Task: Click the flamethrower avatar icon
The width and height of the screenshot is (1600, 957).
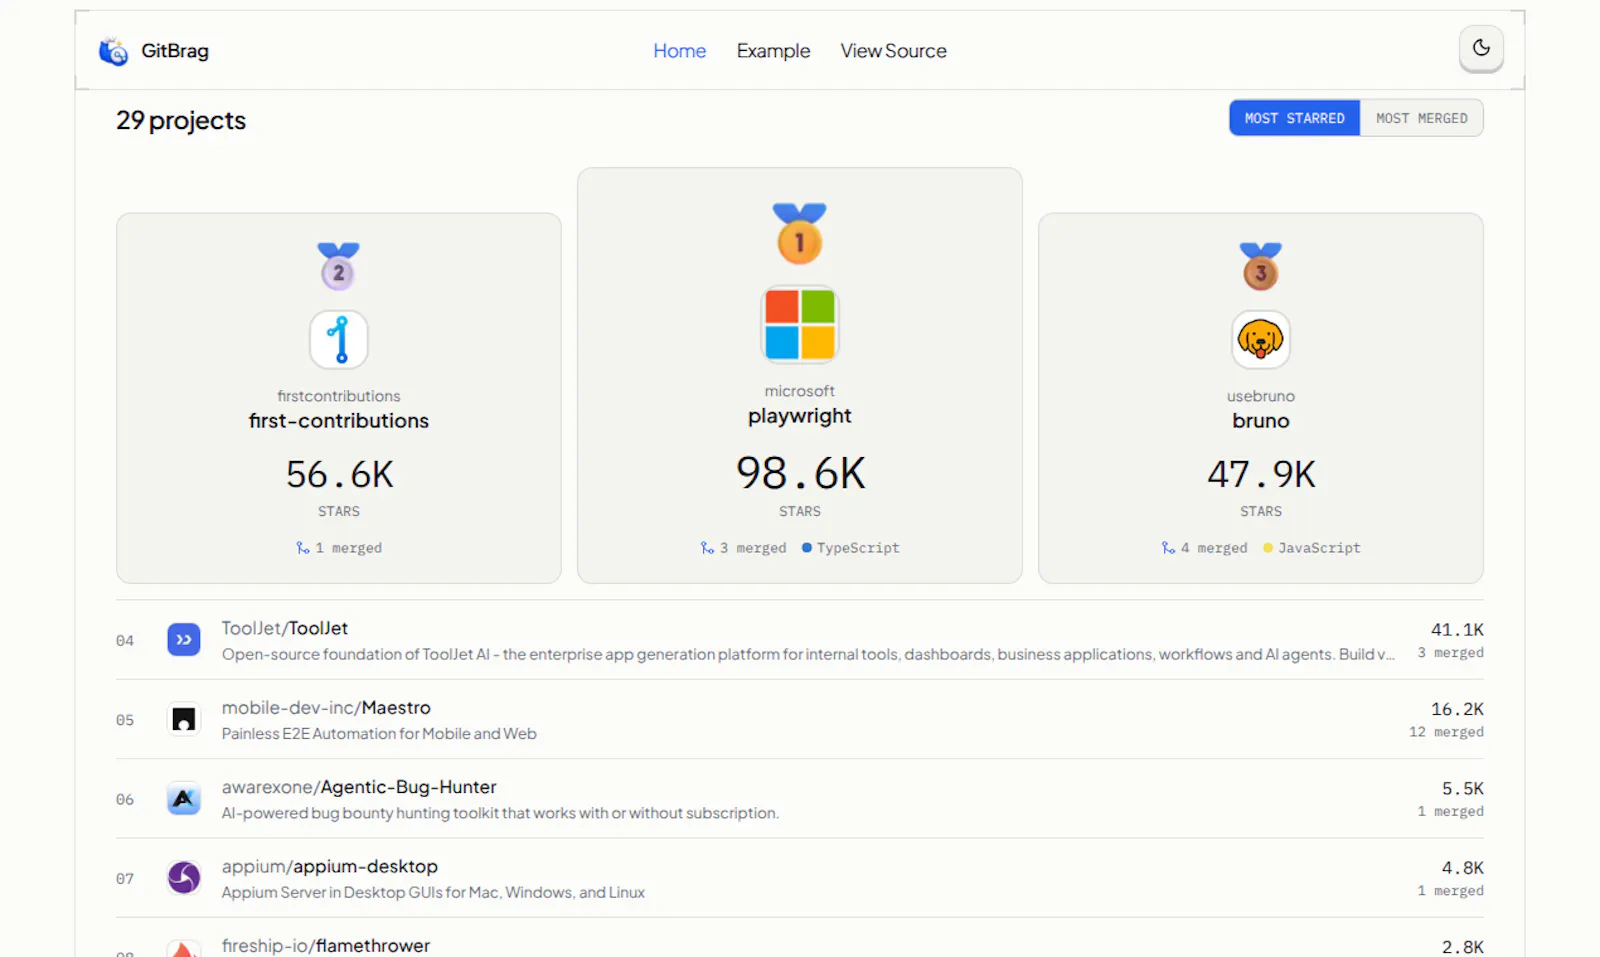Action: tap(184, 948)
